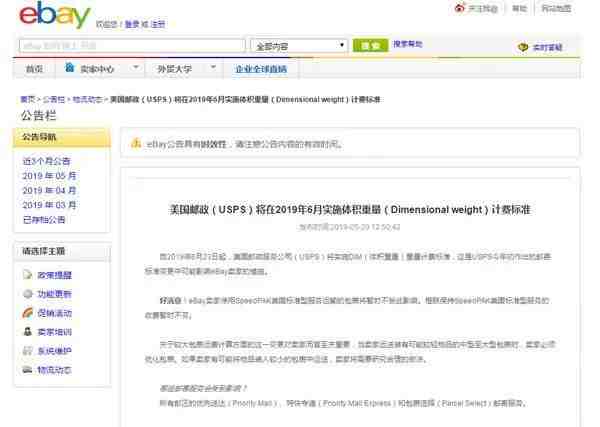The height and width of the screenshot is (427, 600).
Task: Select the 促销活动 topic
Action: point(54,313)
